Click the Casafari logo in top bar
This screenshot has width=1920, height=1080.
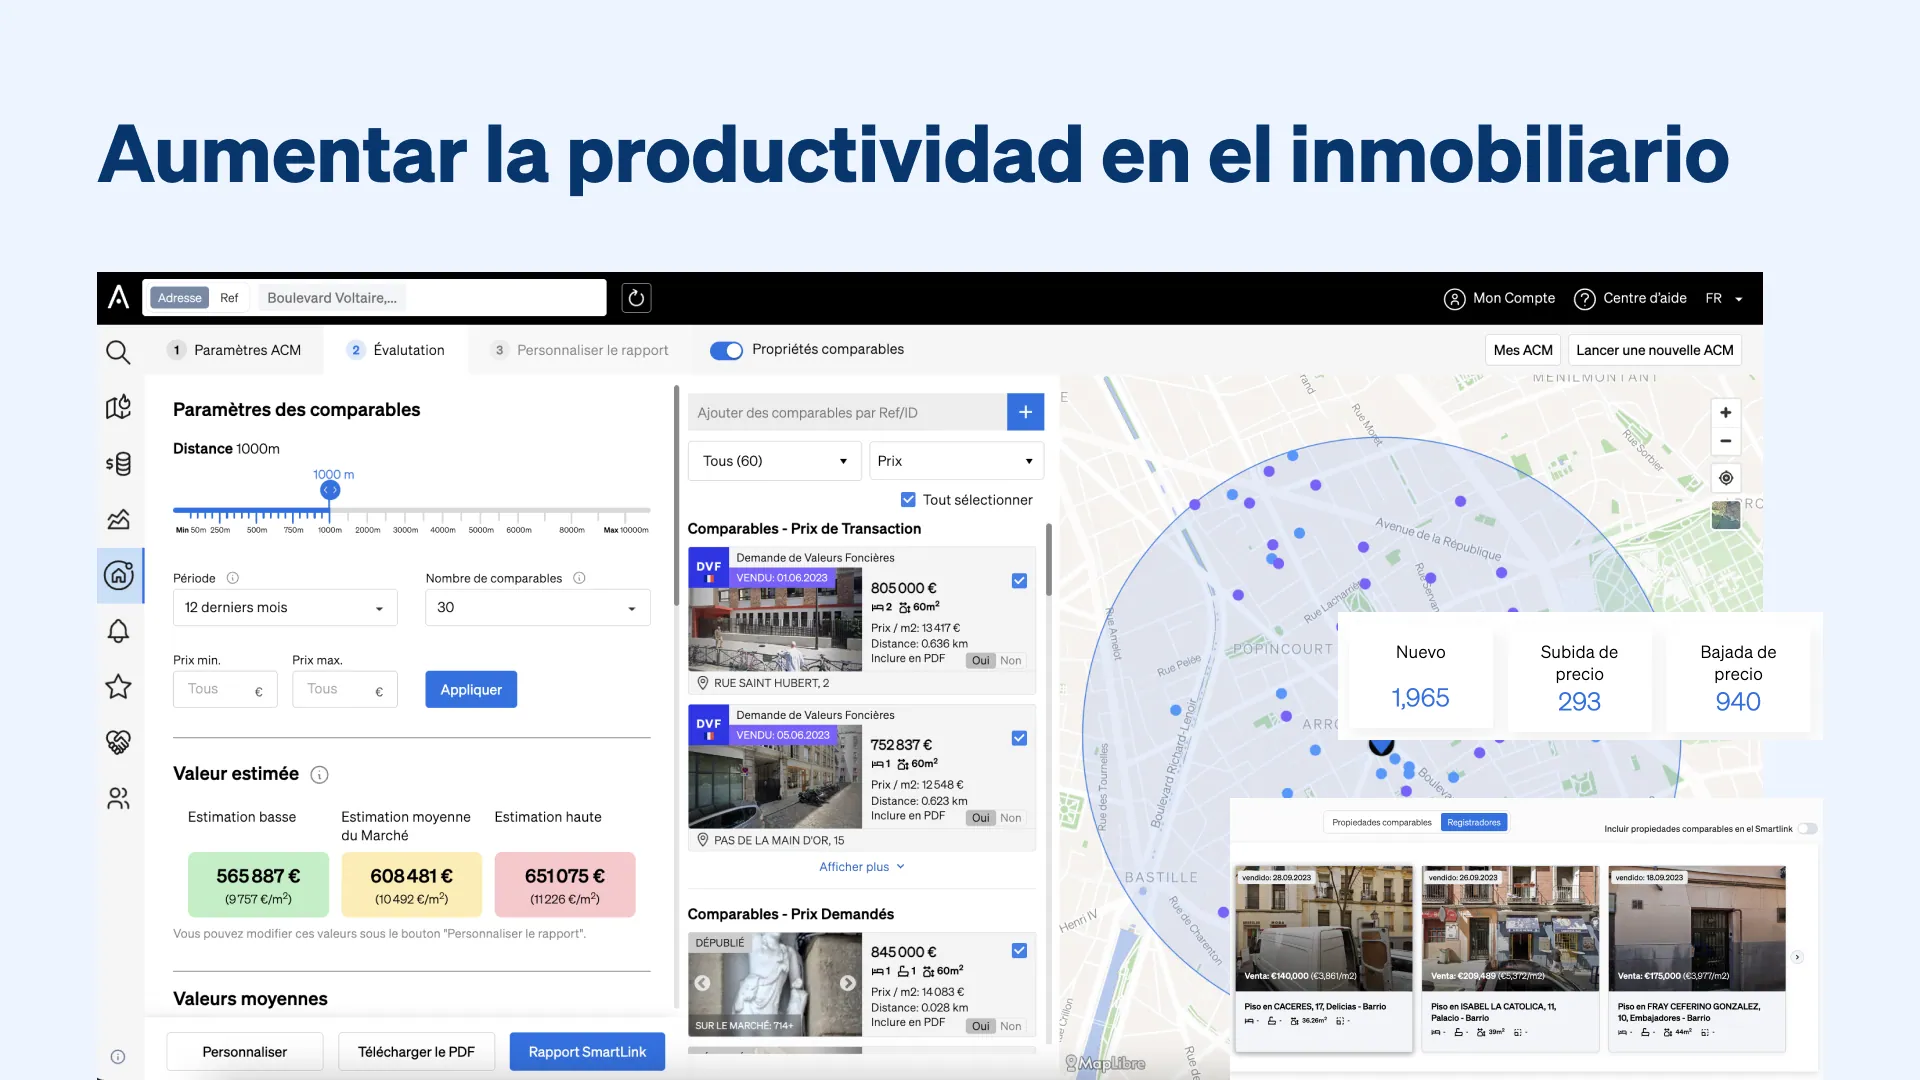point(119,297)
